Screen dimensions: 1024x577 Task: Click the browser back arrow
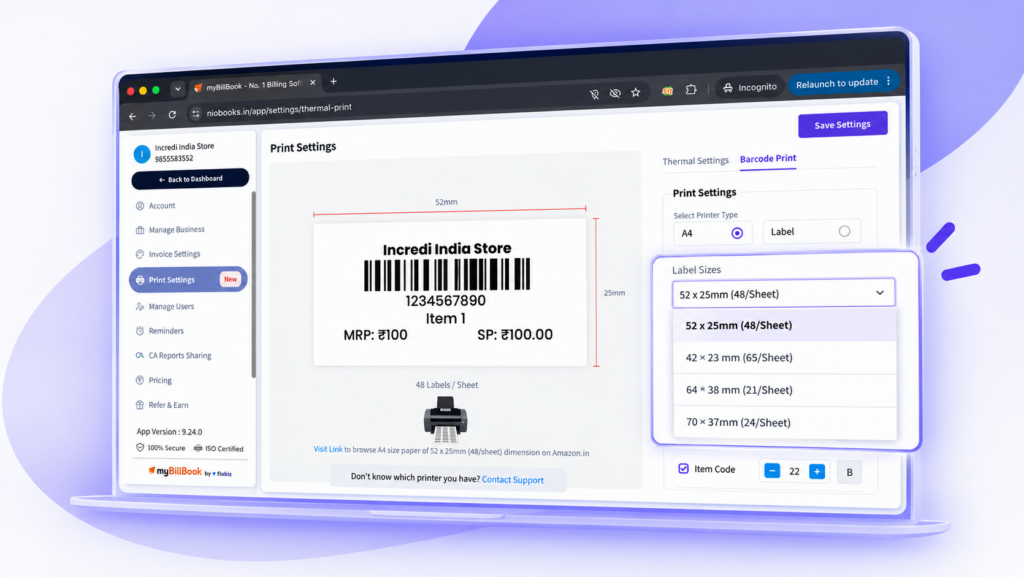pos(133,116)
